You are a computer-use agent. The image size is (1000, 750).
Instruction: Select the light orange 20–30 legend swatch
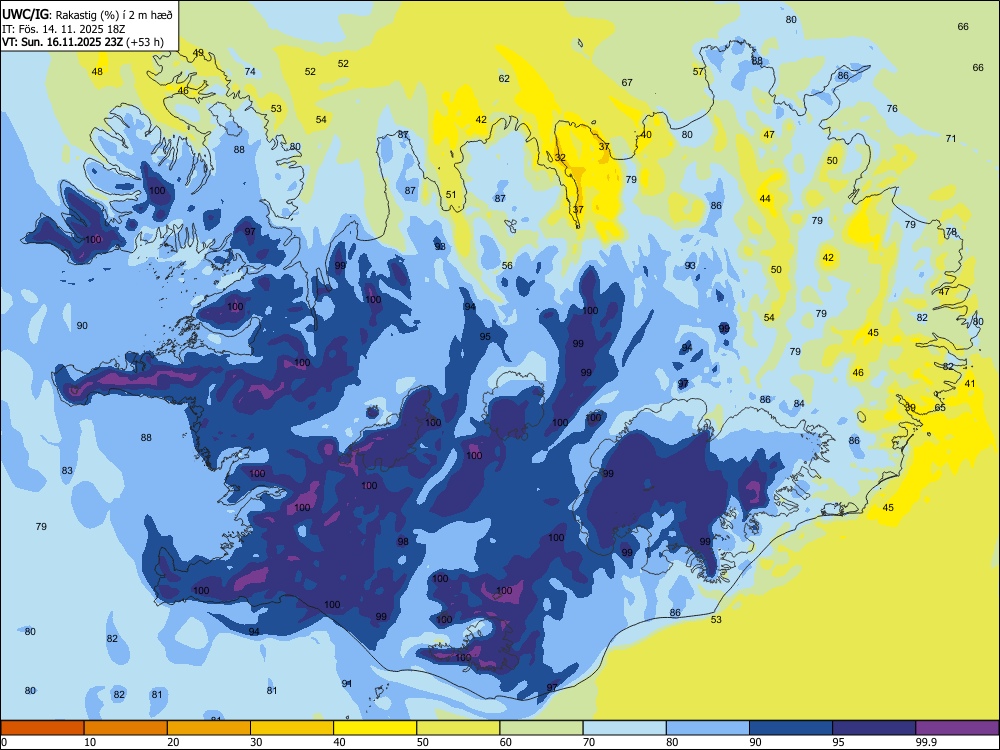(x=209, y=728)
